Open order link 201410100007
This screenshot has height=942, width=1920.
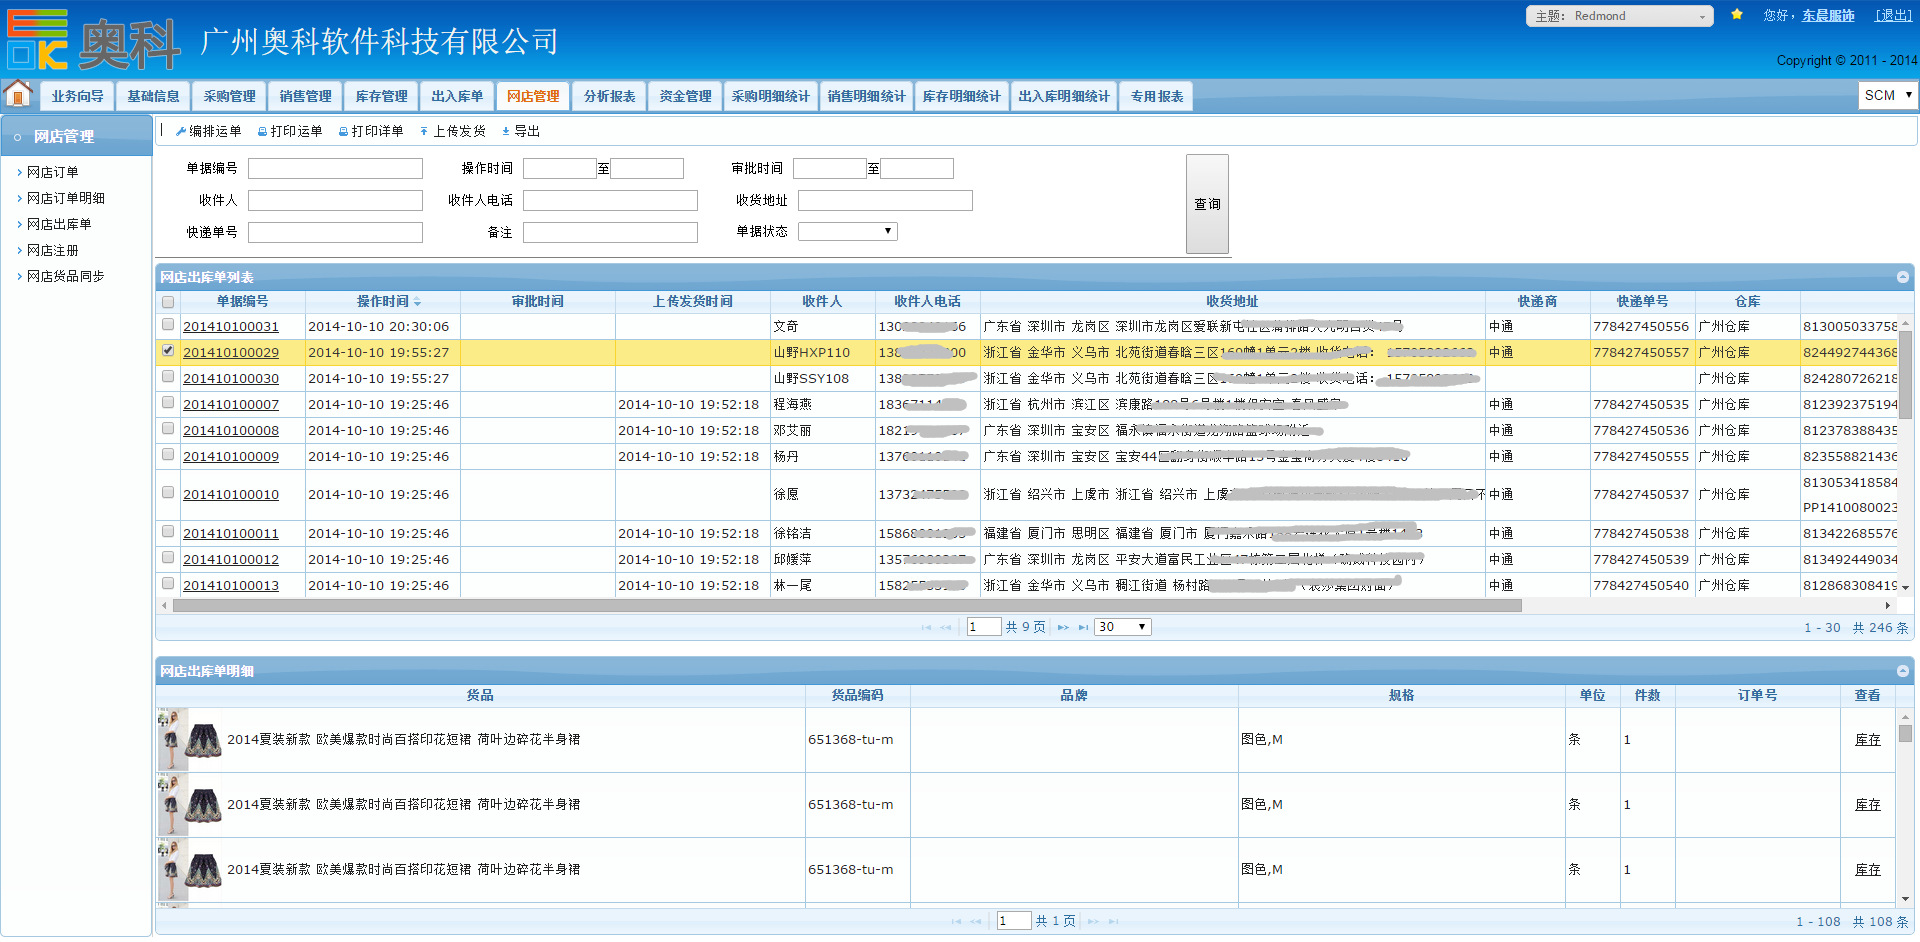231,405
